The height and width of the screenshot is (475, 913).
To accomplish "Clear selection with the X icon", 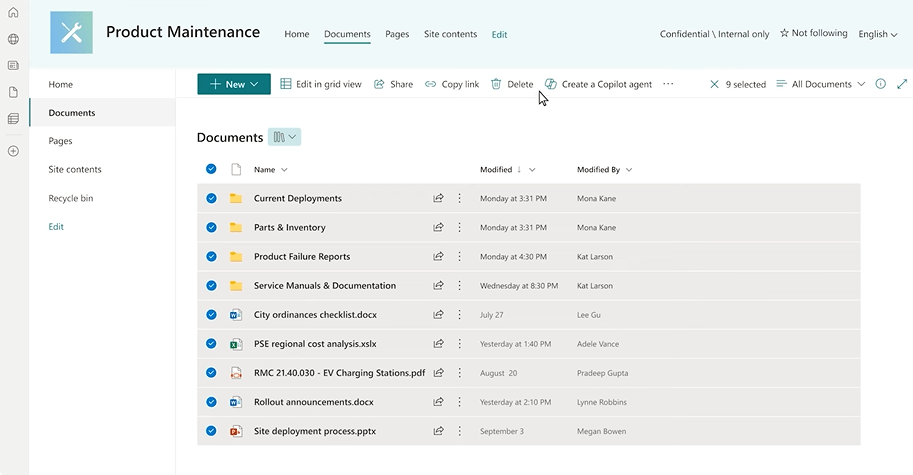I will point(714,84).
